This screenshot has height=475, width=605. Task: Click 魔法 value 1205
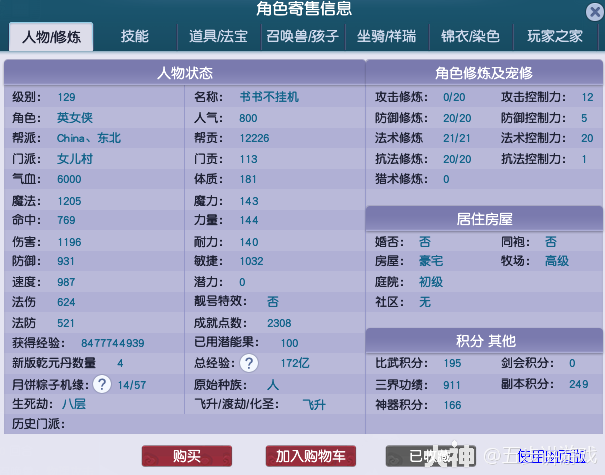tap(69, 201)
